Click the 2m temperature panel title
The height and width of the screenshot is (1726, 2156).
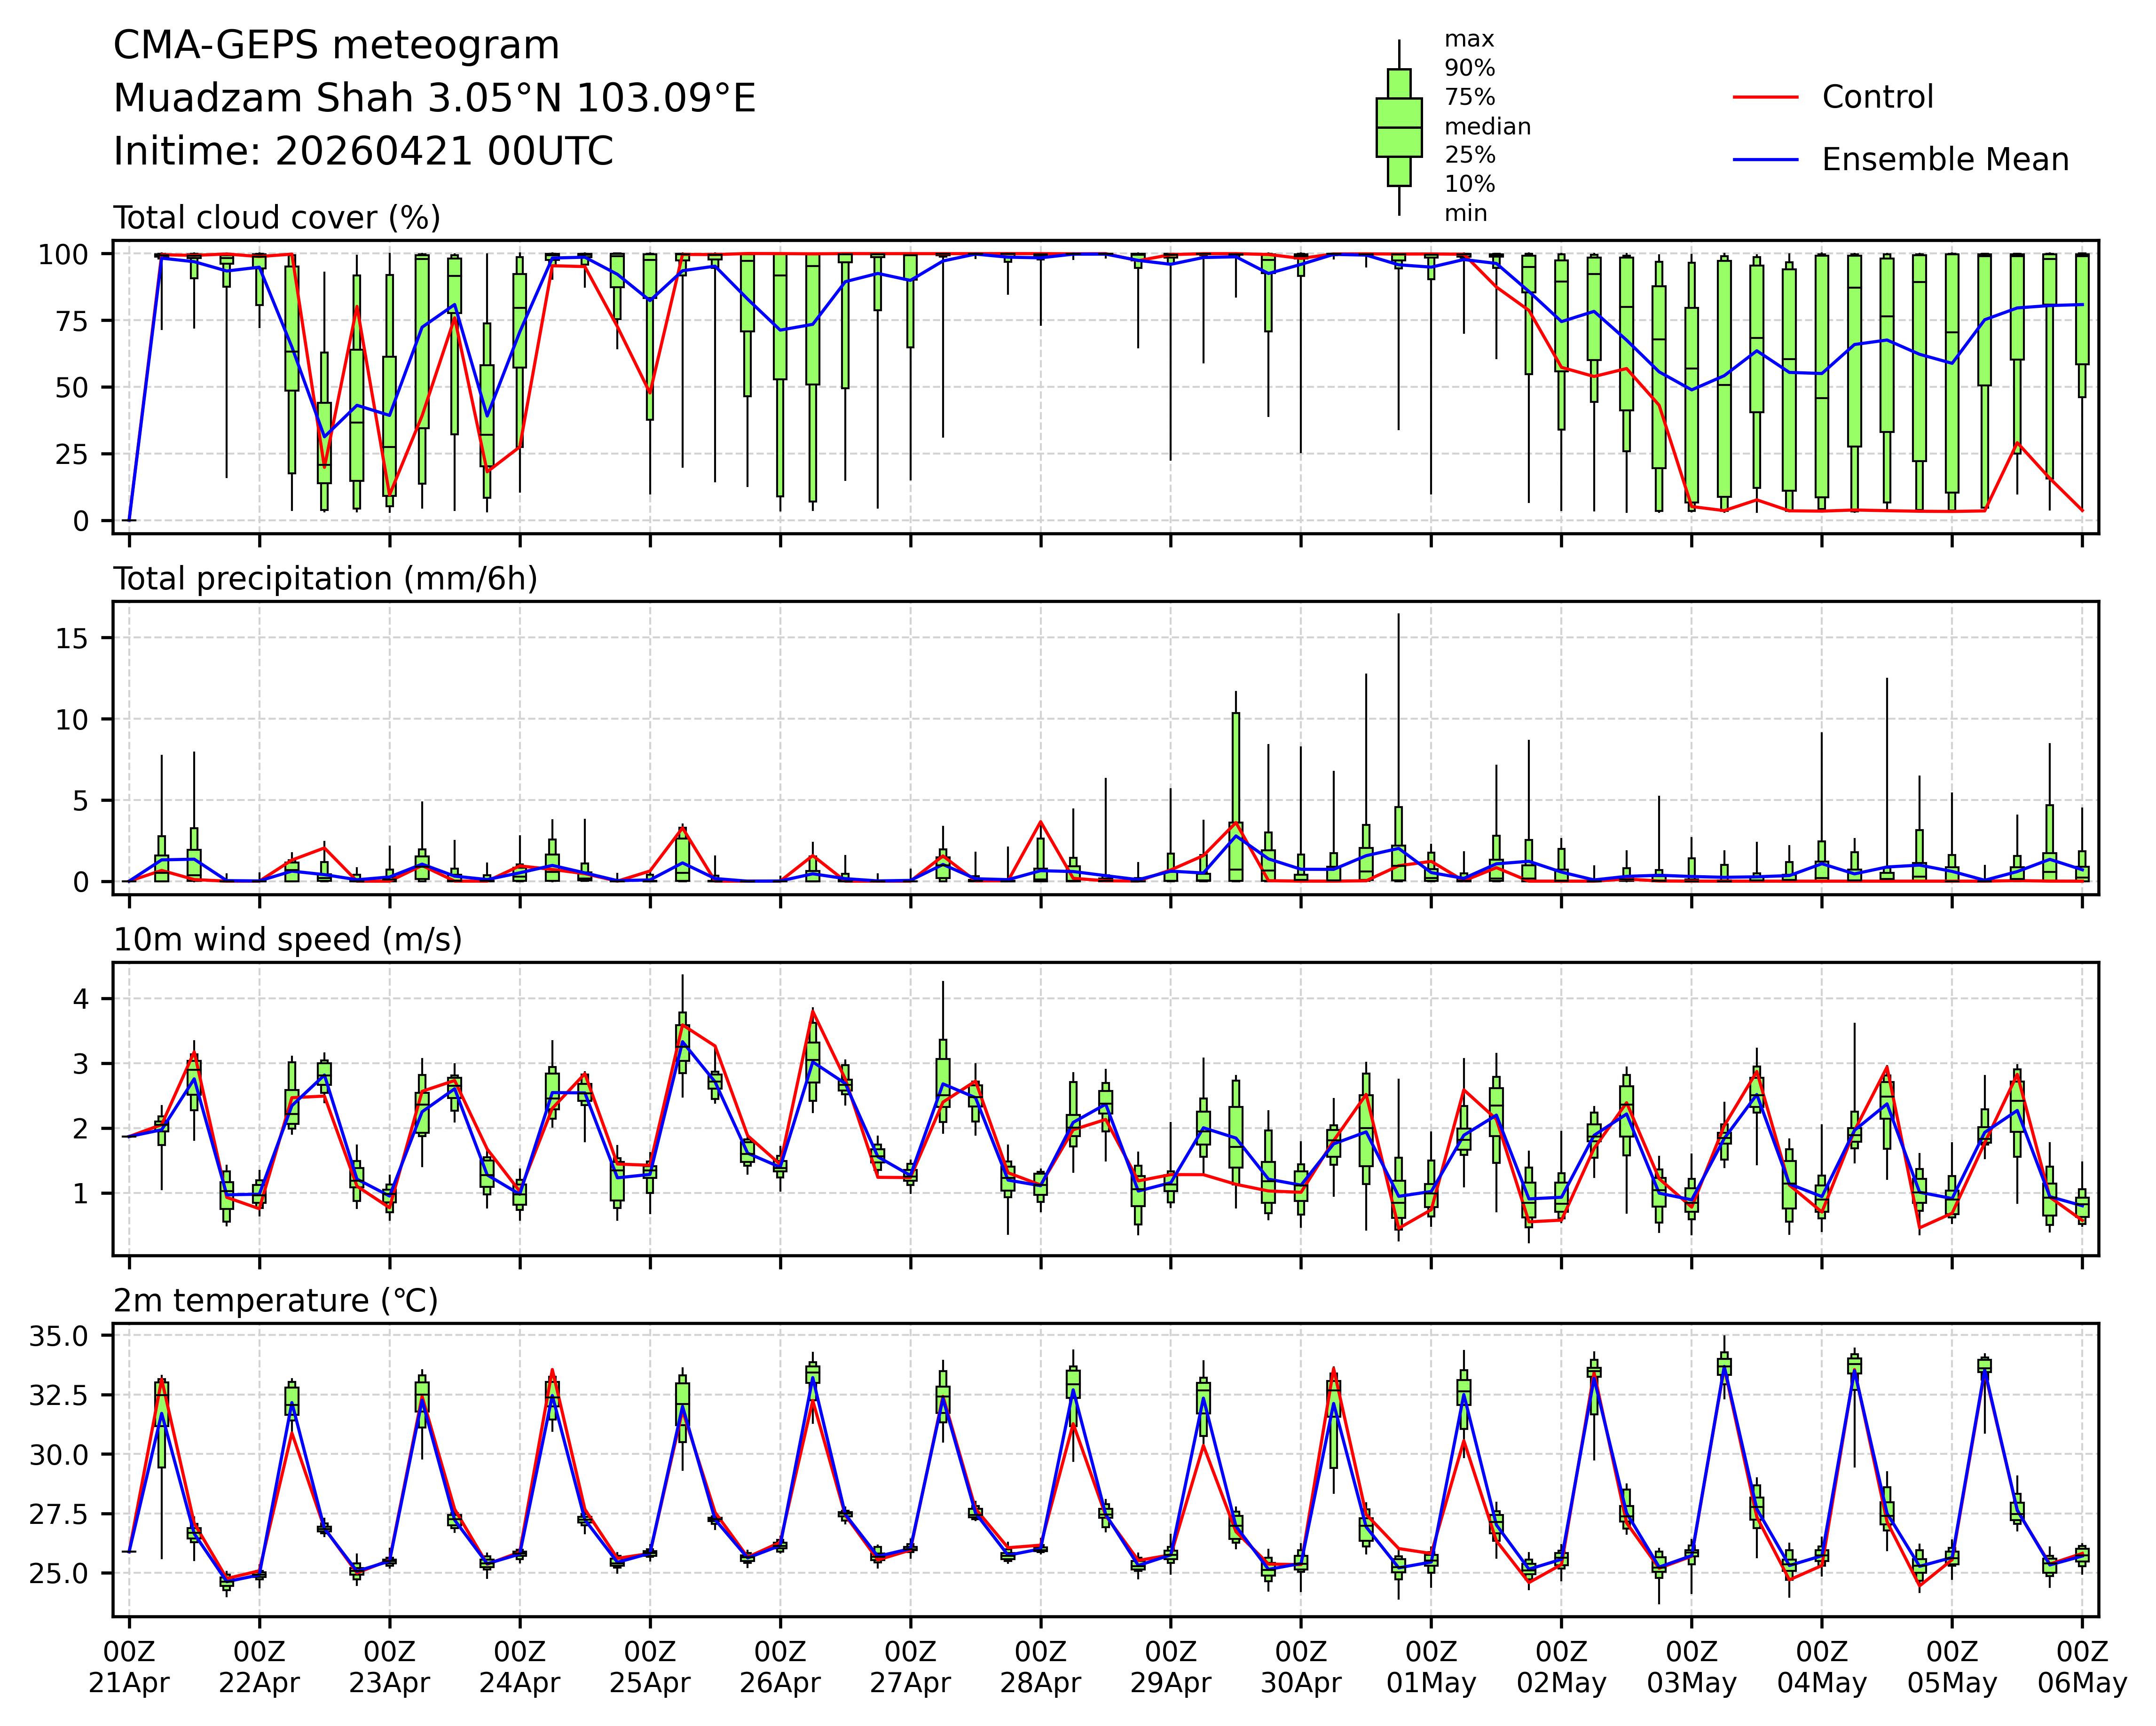pyautogui.click(x=276, y=1301)
